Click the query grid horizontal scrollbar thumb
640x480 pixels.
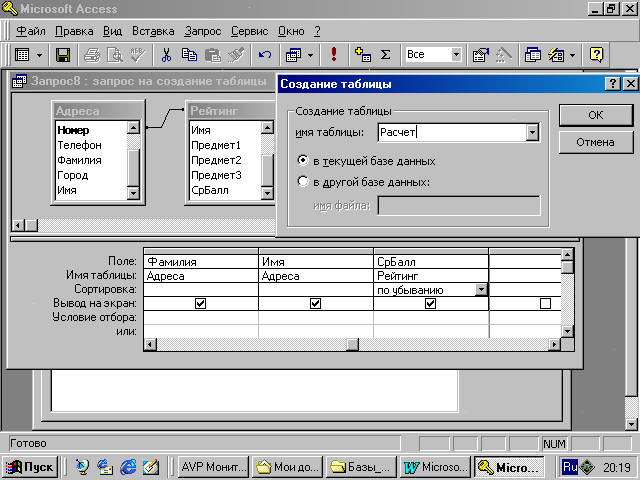coord(352,344)
